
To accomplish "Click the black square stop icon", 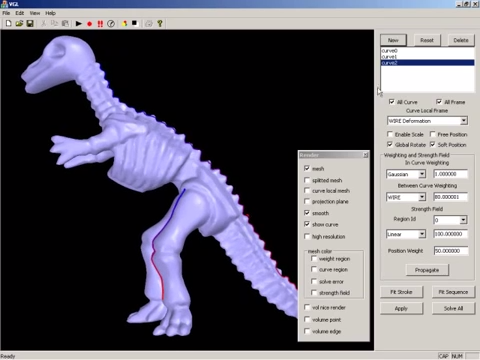I will (x=135, y=23).
